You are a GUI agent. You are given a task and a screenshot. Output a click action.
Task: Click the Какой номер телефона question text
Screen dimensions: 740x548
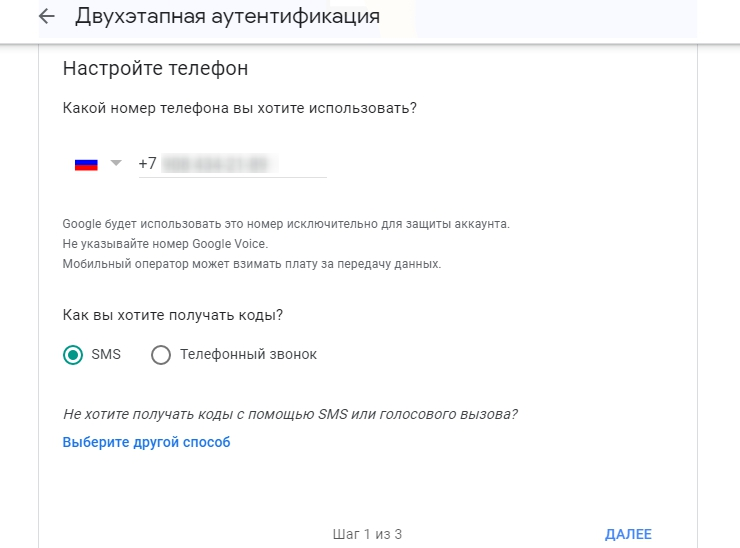tap(239, 107)
